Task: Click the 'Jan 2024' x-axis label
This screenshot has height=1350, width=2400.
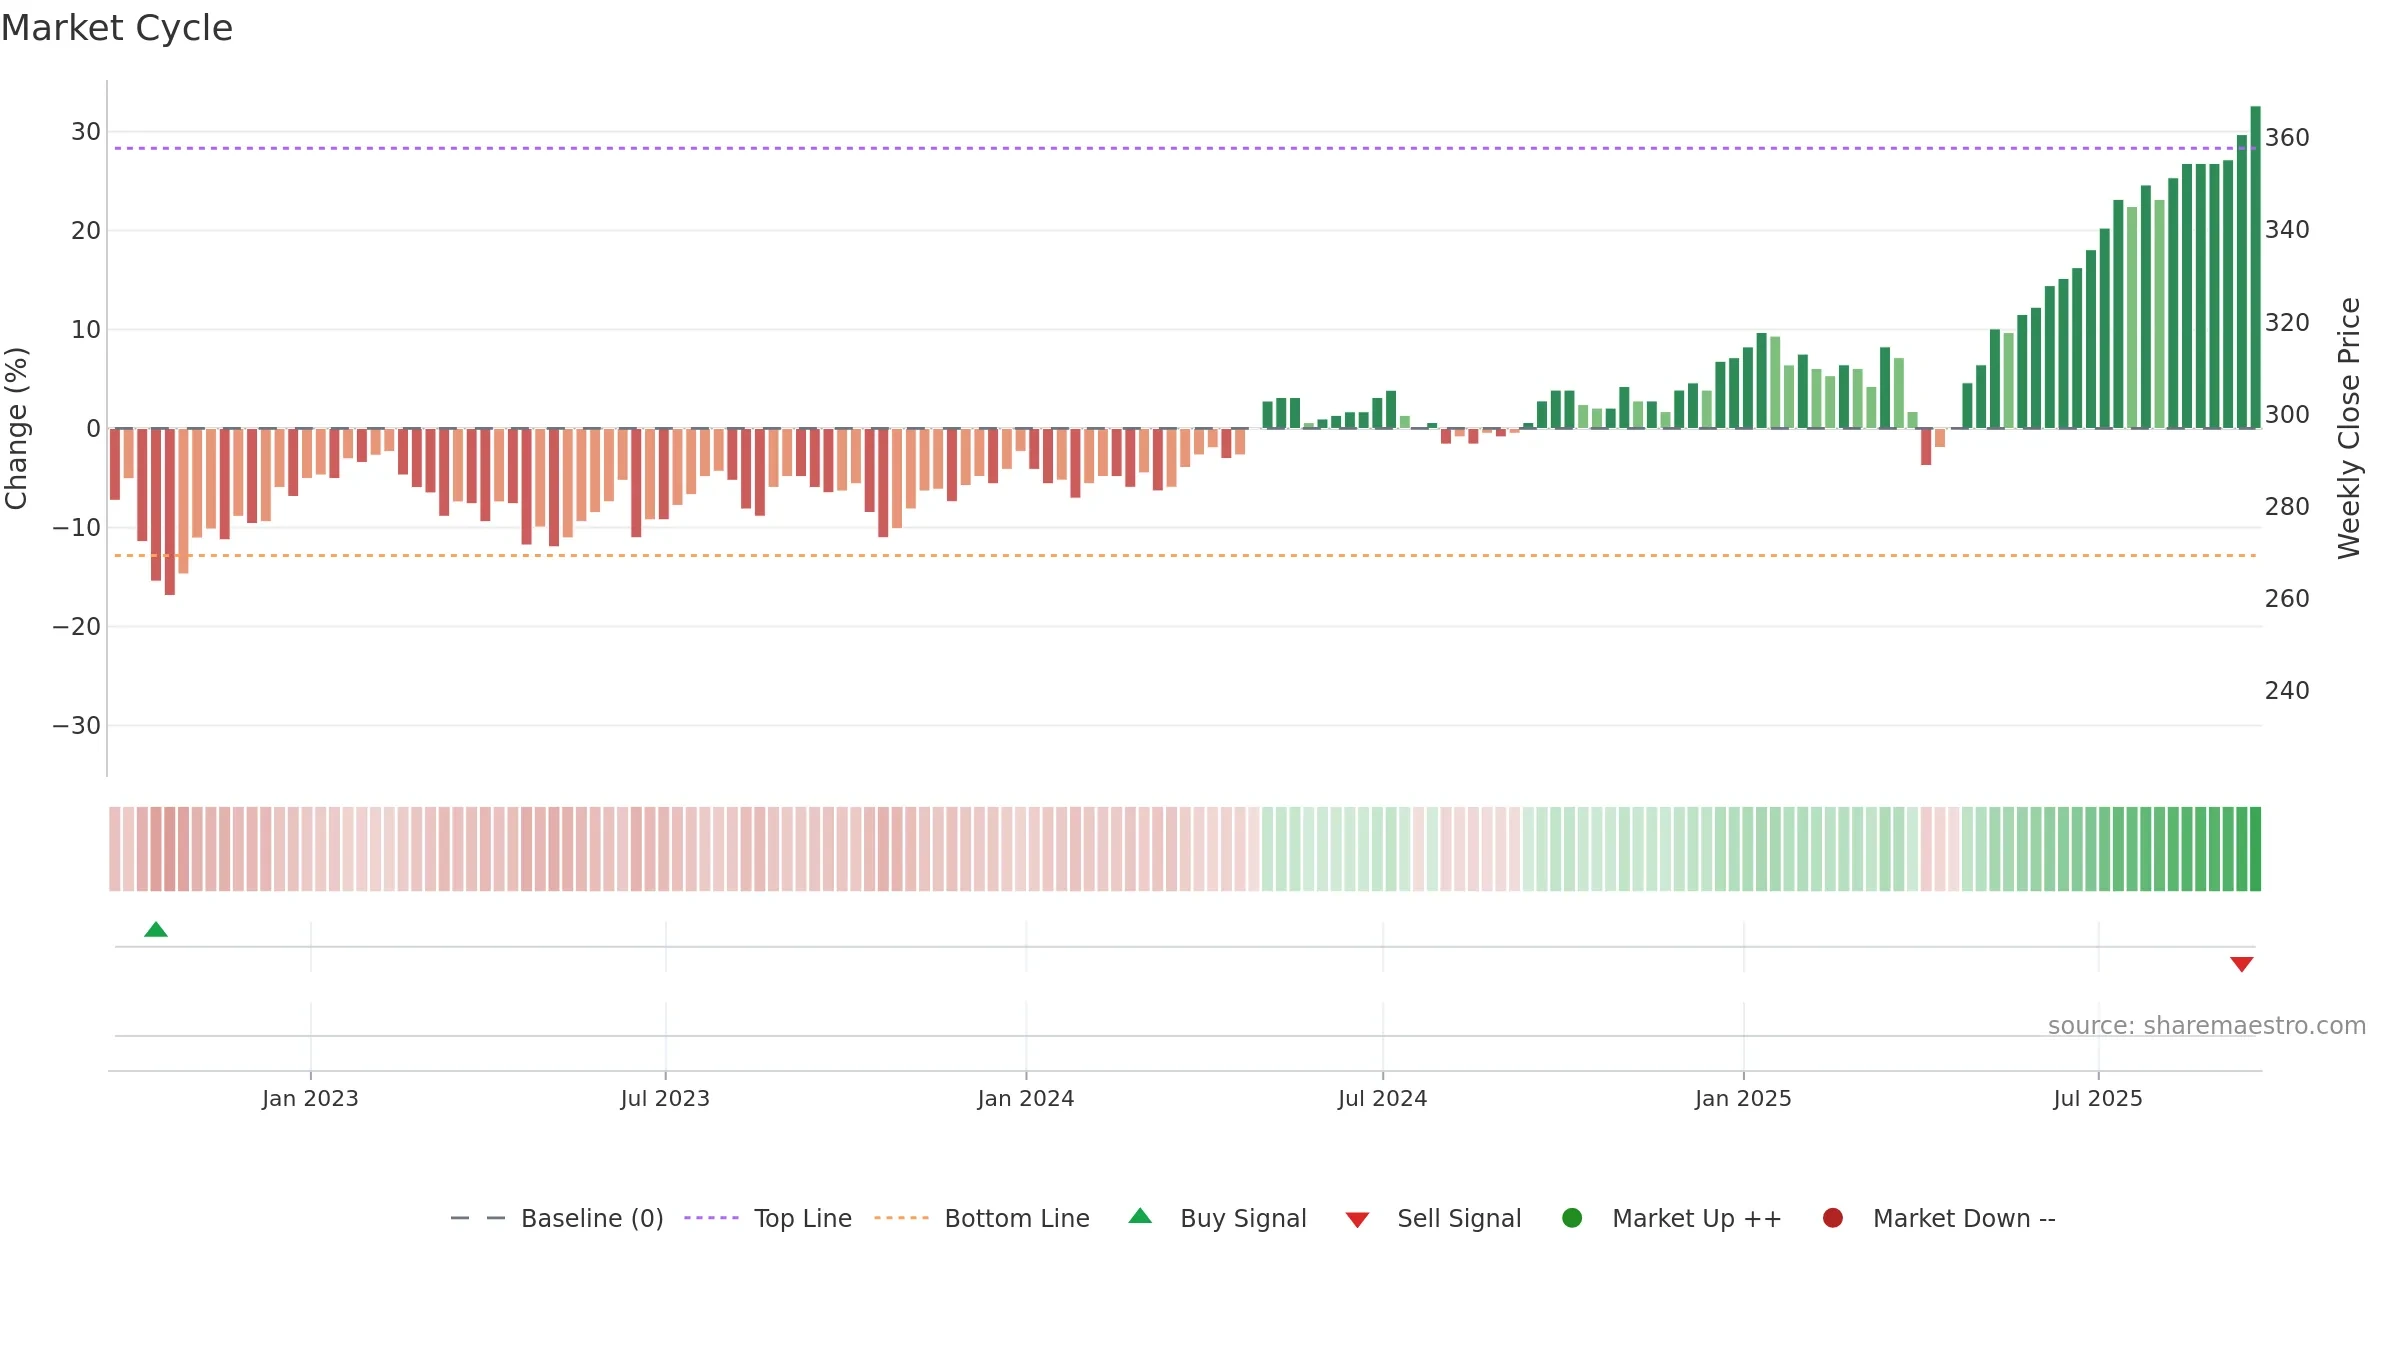Action: [1026, 1098]
